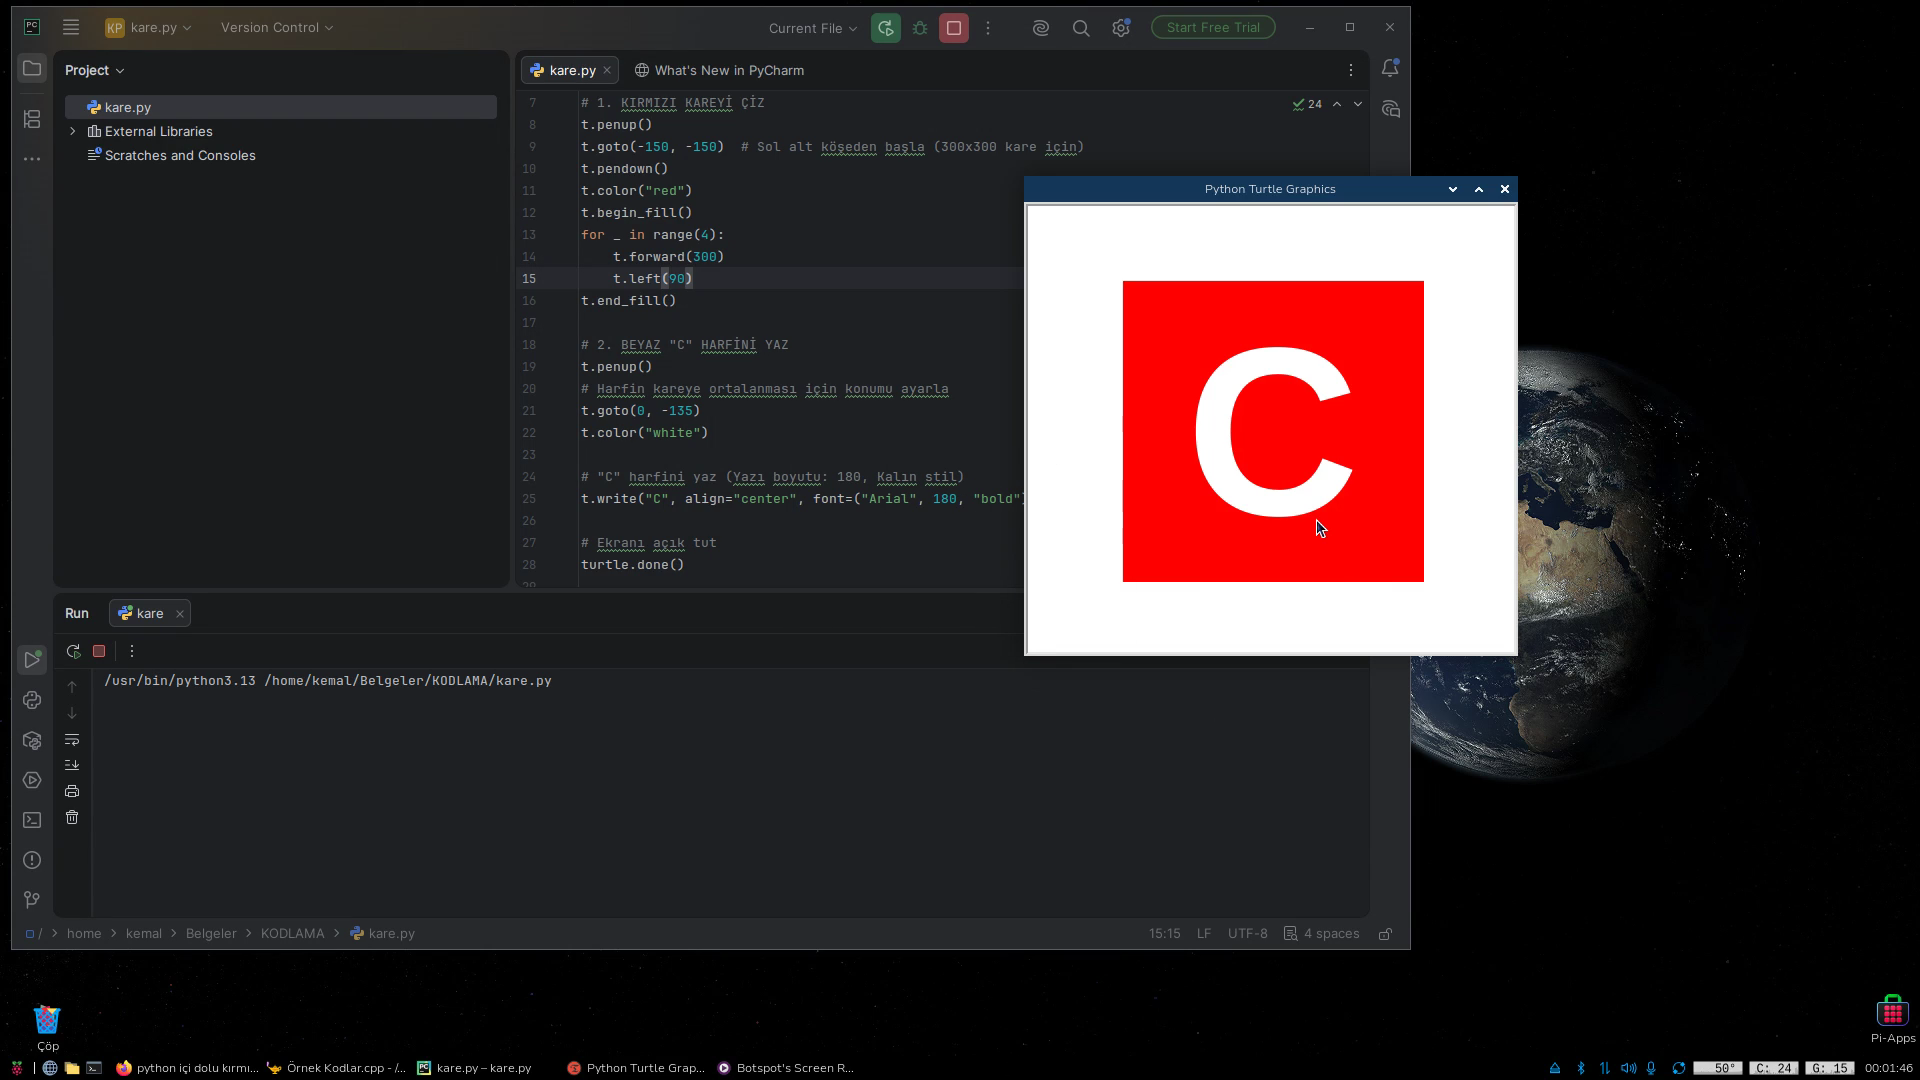The width and height of the screenshot is (1920, 1080).
Task: Select the kare run tab
Action: coord(150,614)
